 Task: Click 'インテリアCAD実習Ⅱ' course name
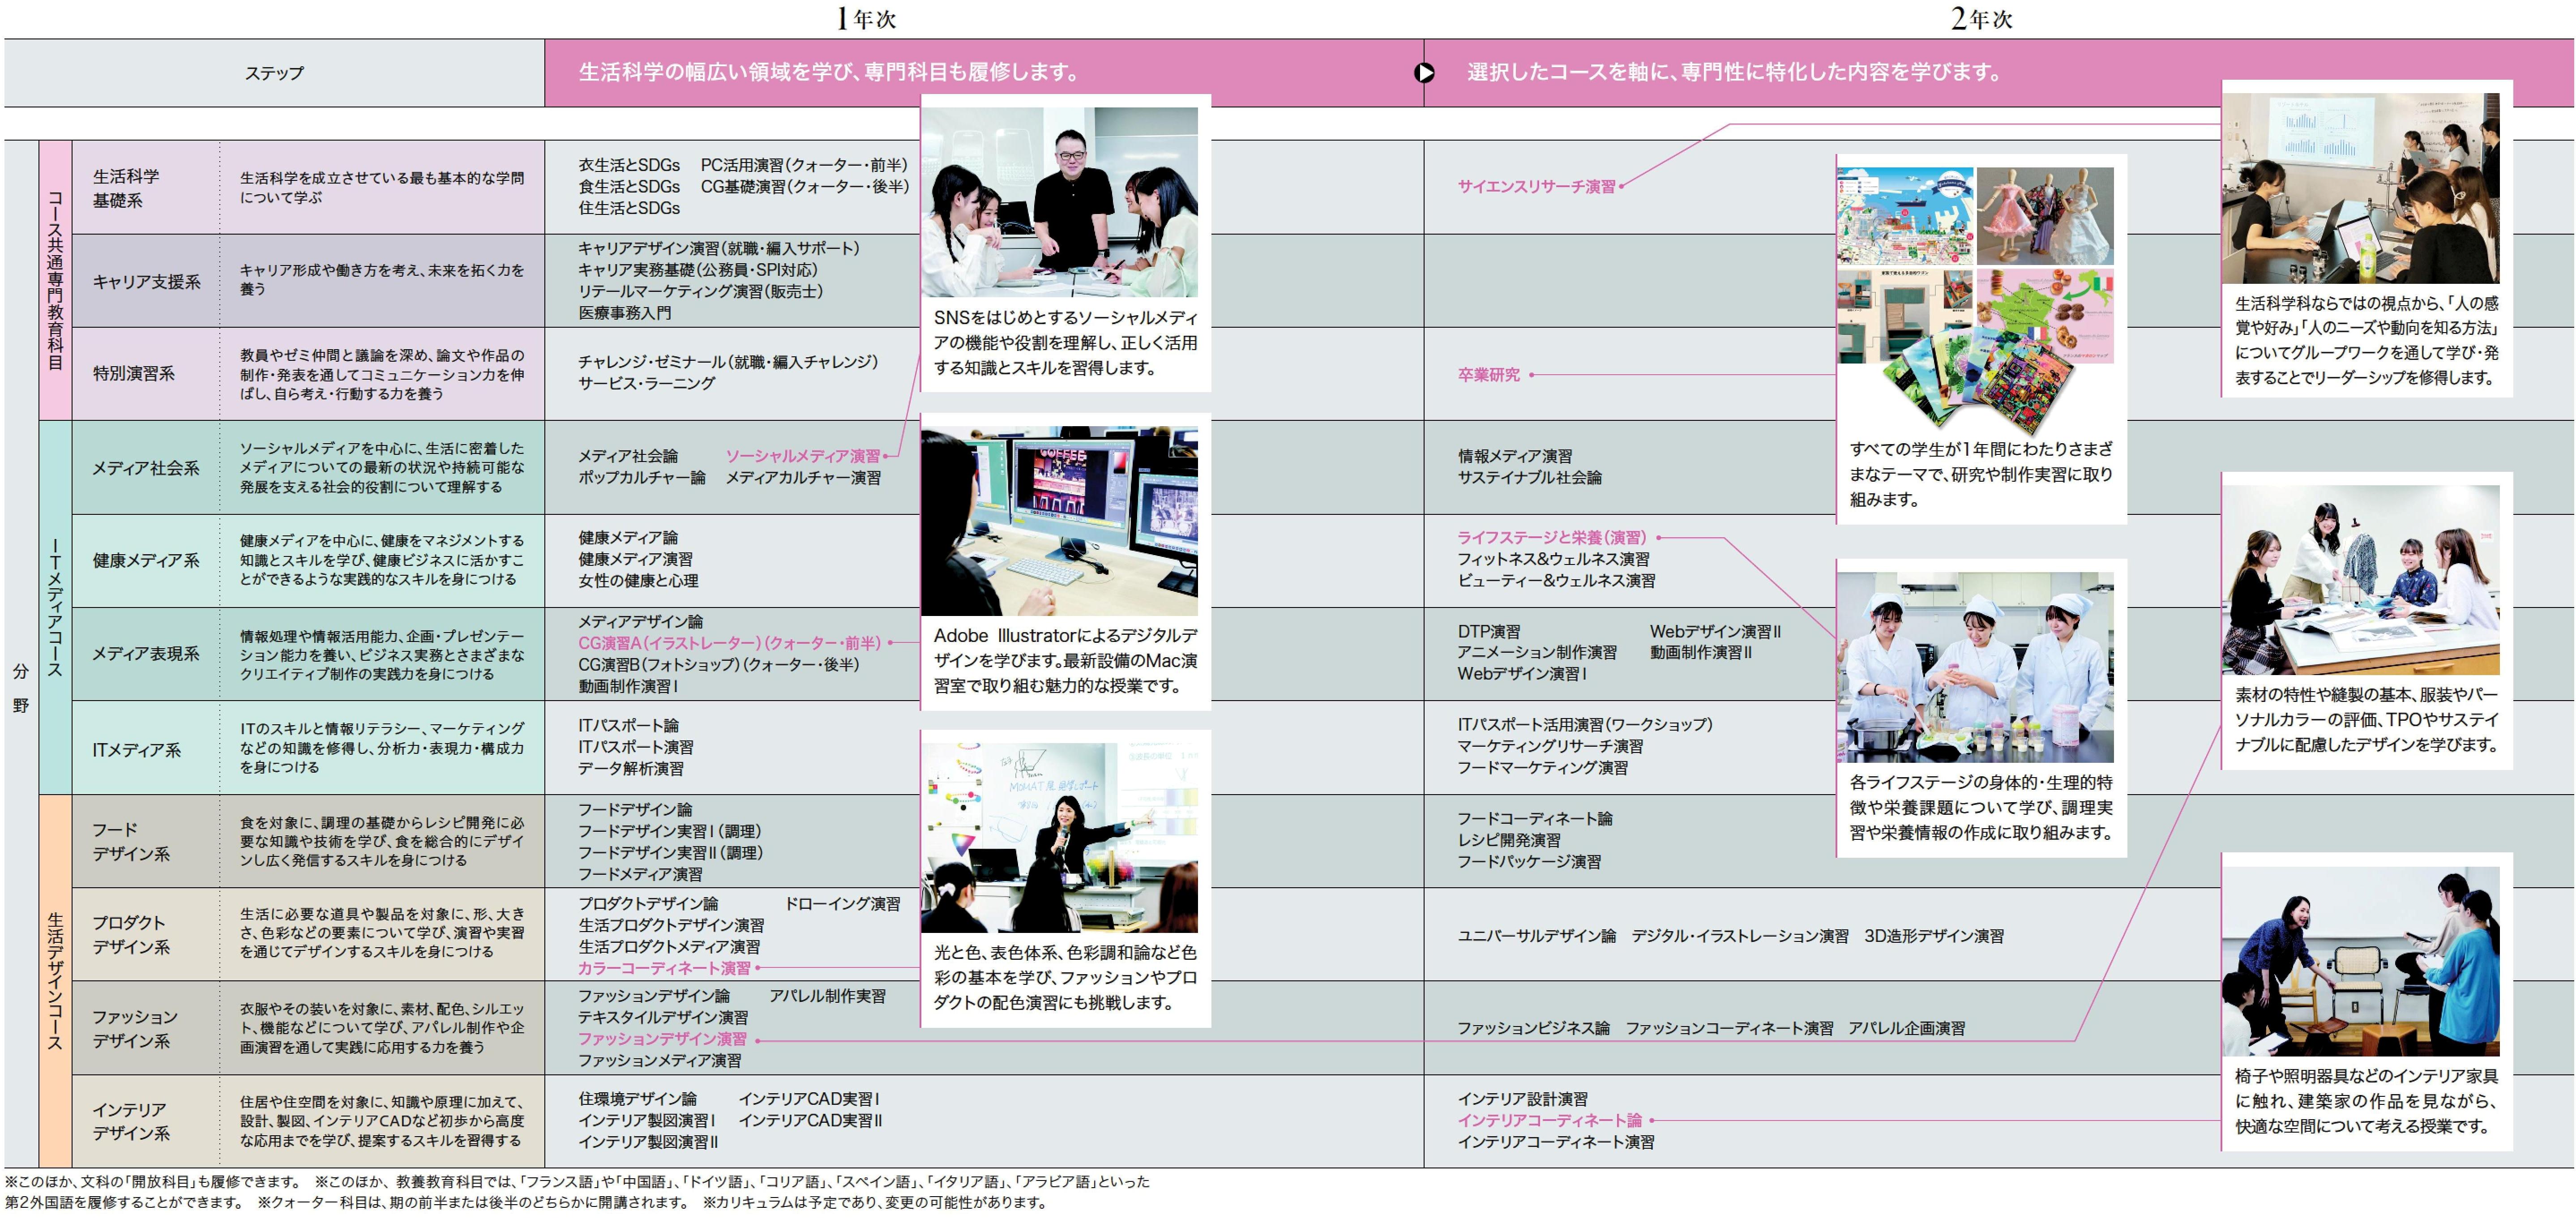coord(811,1120)
